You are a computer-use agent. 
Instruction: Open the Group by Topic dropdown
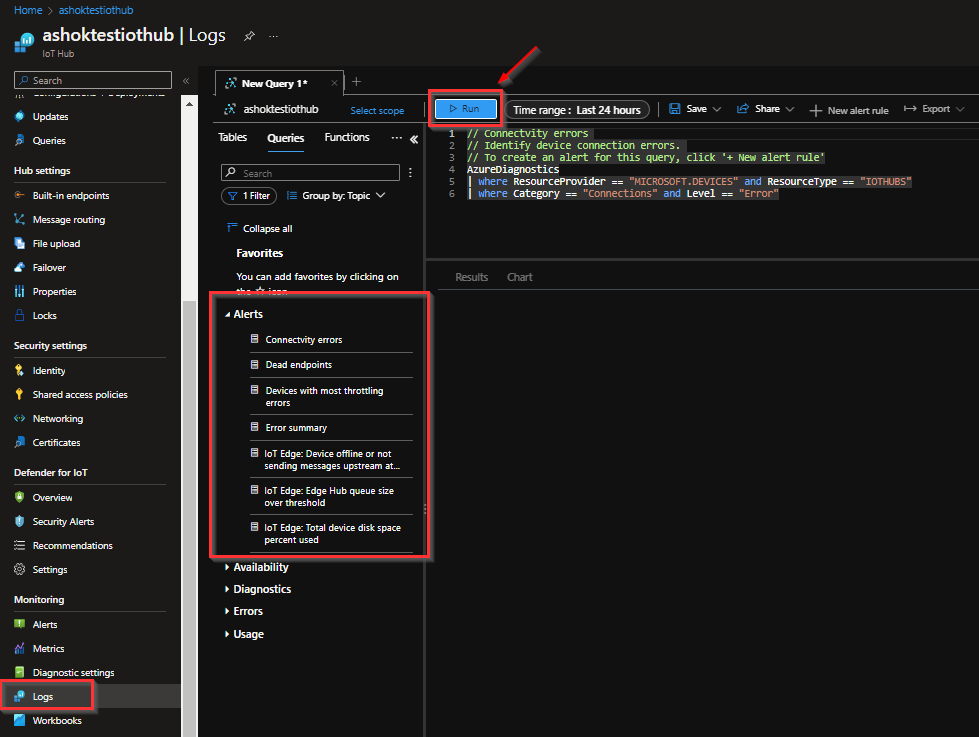pos(341,195)
